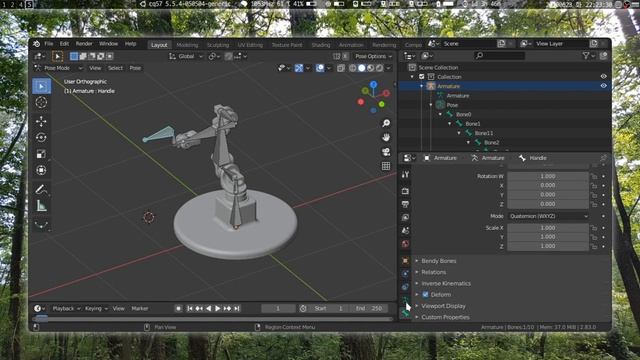
Task: Activate the Transform tool
Action: tap(41, 170)
